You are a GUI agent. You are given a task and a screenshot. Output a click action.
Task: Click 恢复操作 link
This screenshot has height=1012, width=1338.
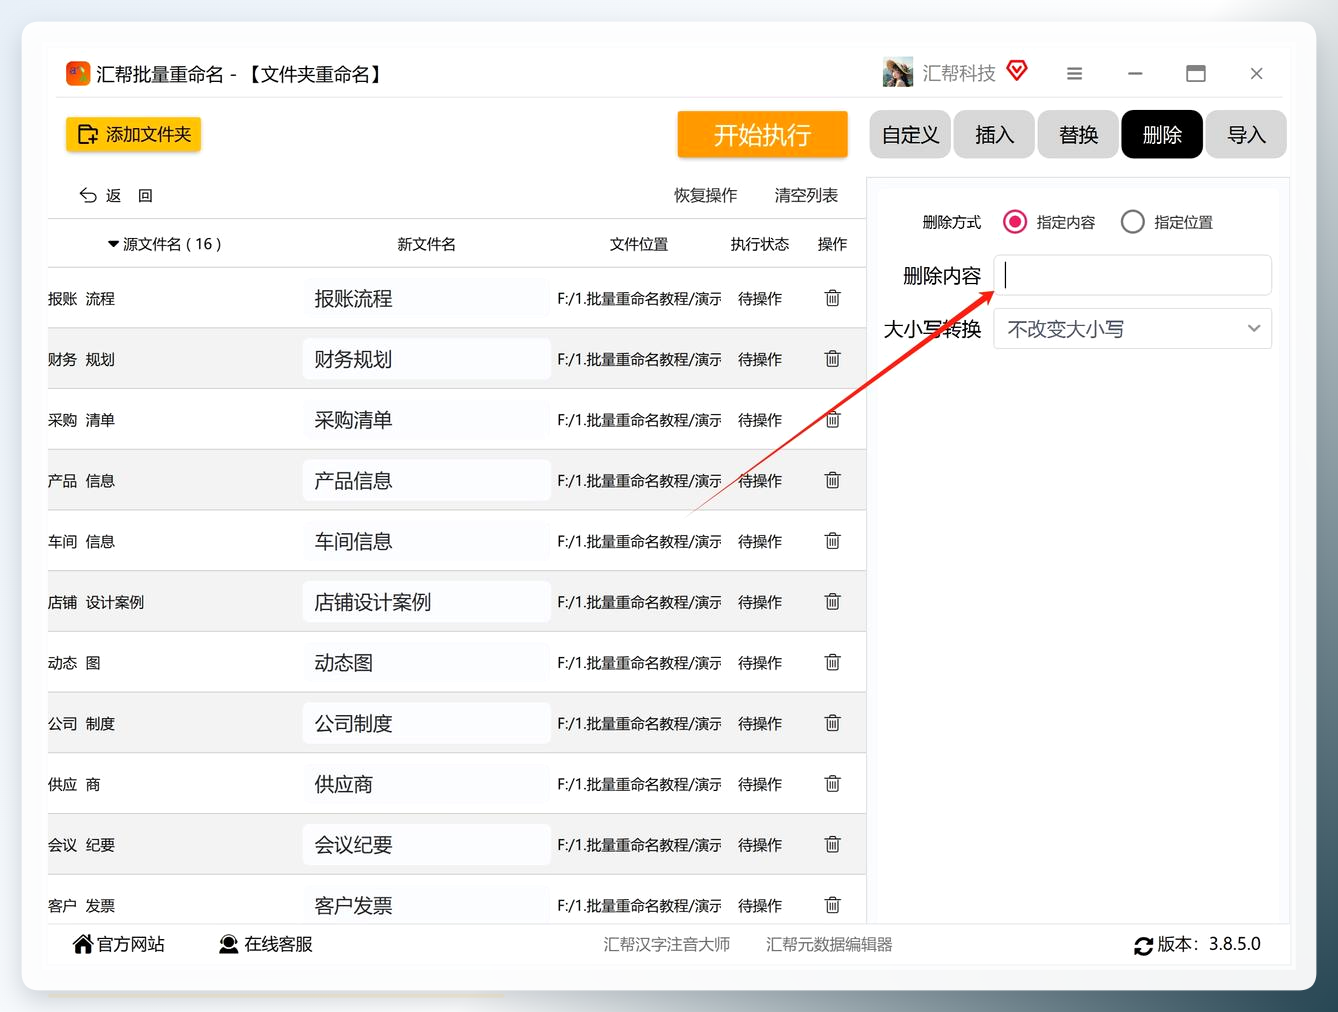(x=706, y=195)
